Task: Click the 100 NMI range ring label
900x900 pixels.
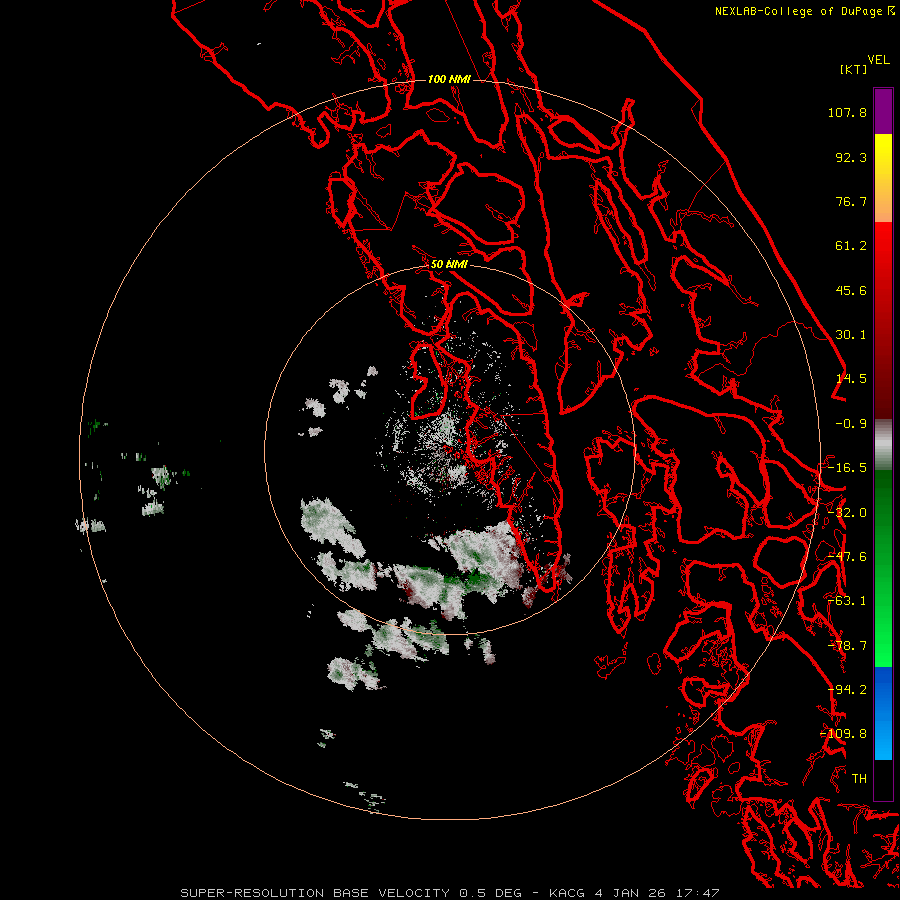Action: [x=449, y=79]
